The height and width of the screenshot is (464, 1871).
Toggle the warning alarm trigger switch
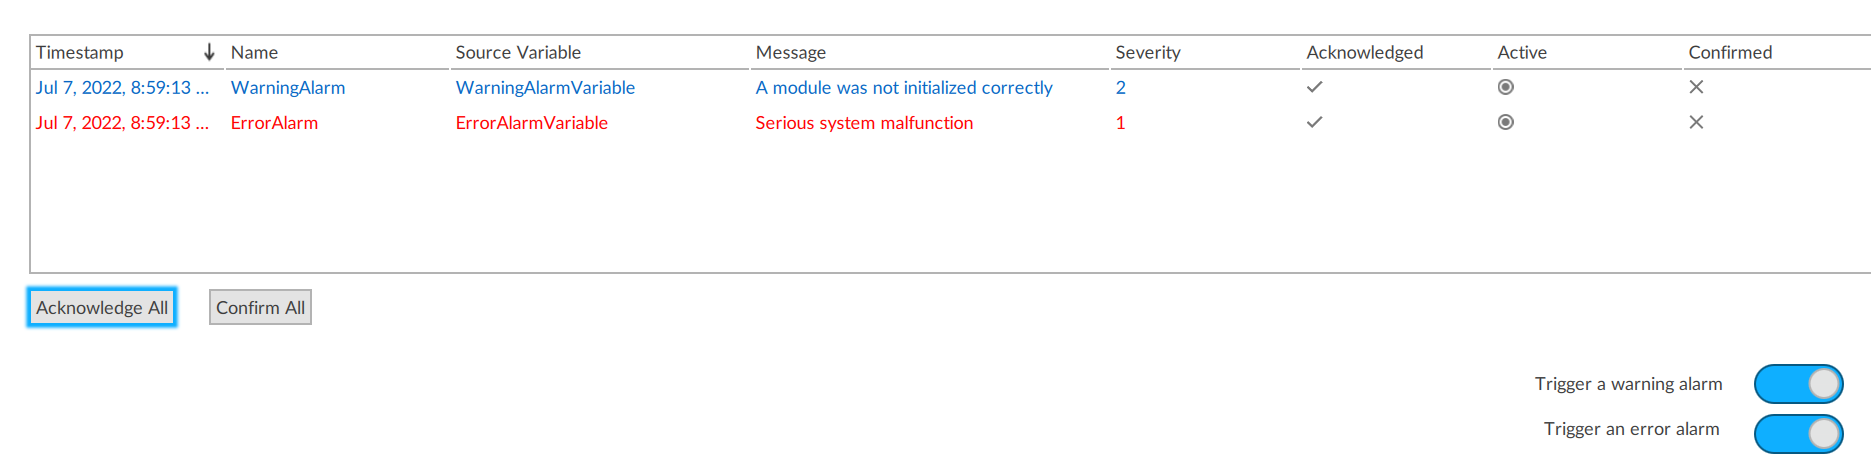1798,384
